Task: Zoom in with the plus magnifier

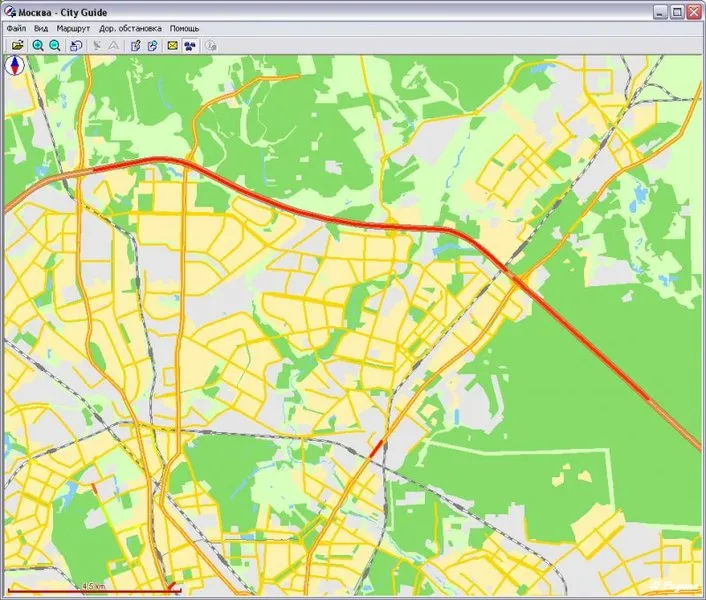Action: tap(38, 45)
